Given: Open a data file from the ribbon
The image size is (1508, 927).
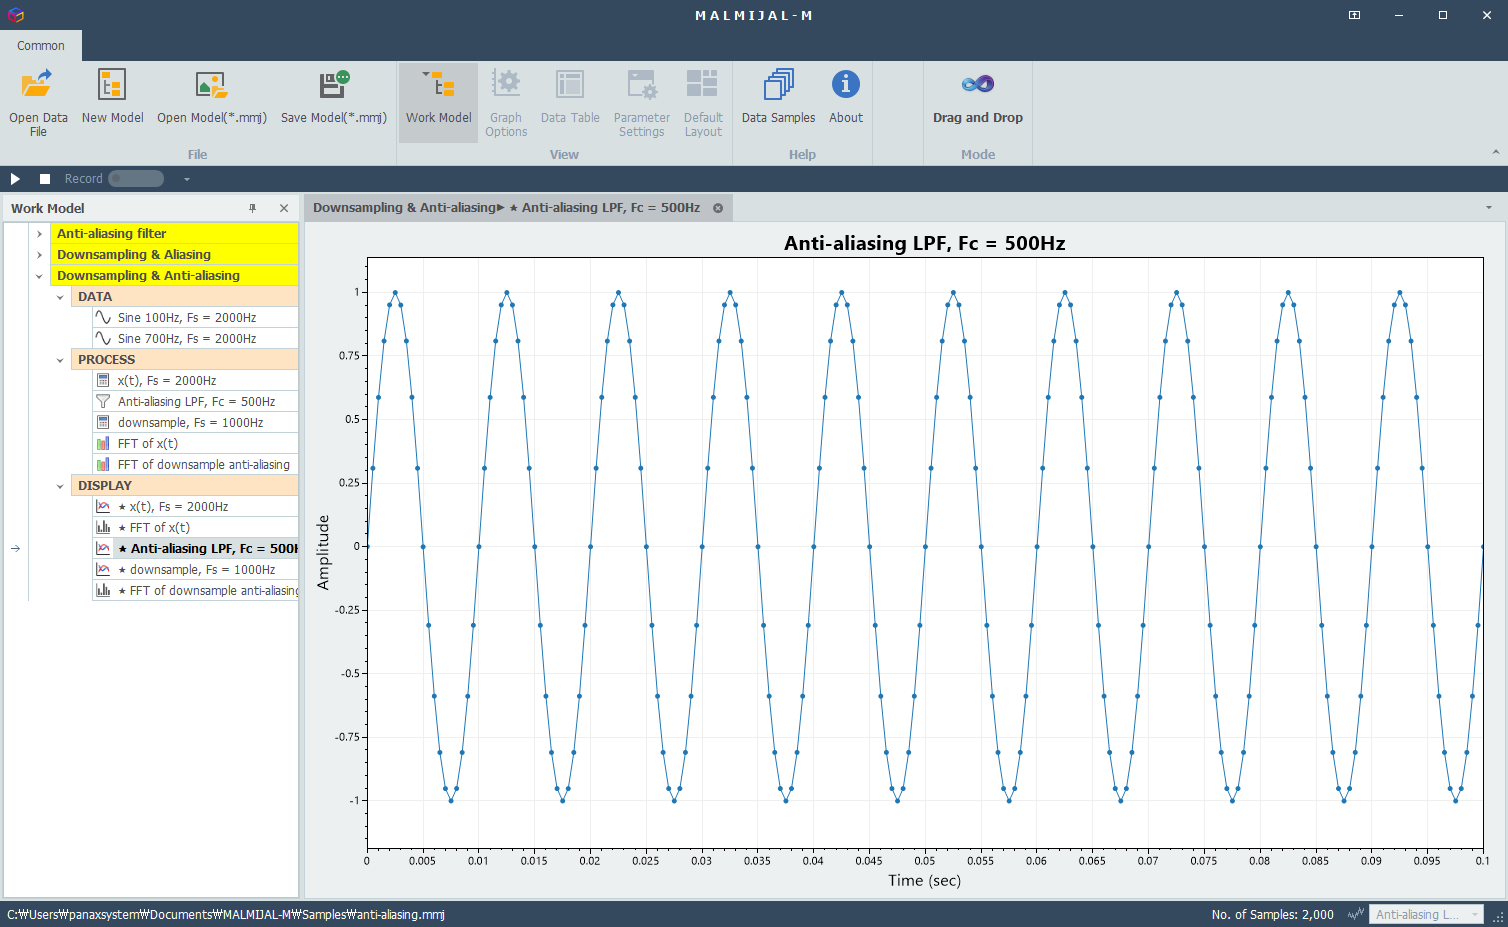Looking at the screenshot, I should click(x=38, y=103).
